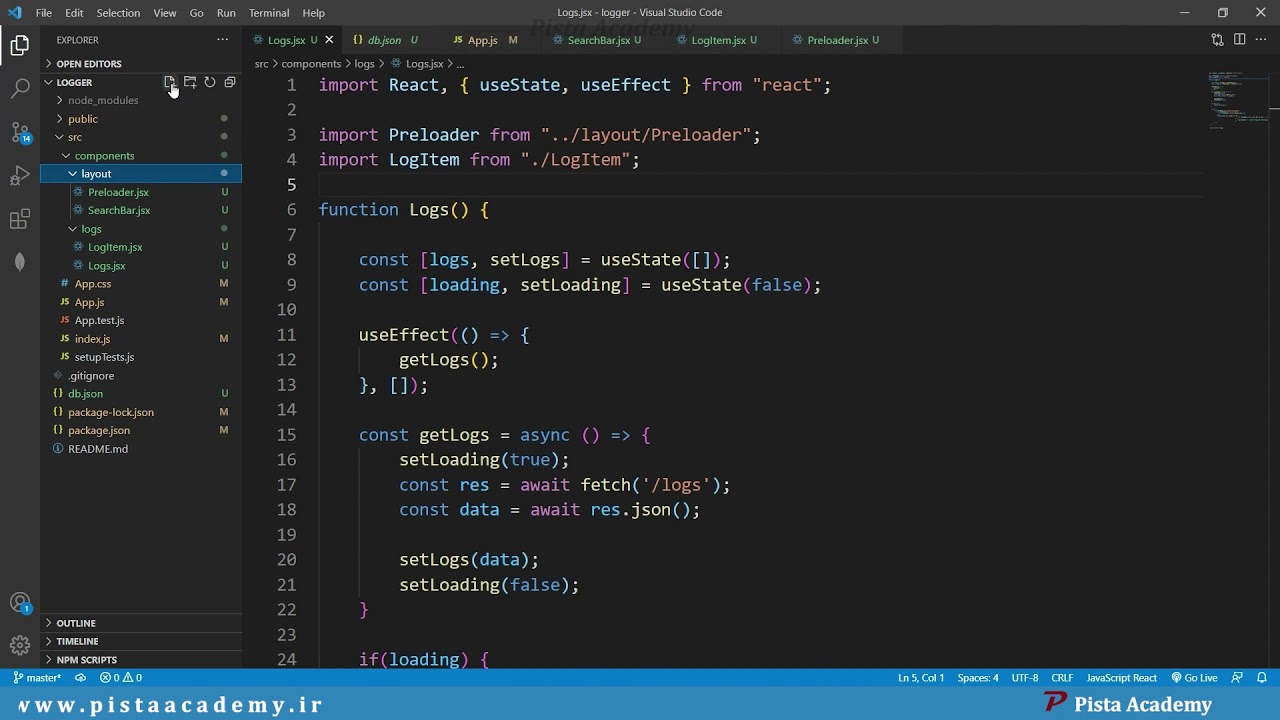
Task: Expand the Outline panel
Action: pyautogui.click(x=141, y=623)
